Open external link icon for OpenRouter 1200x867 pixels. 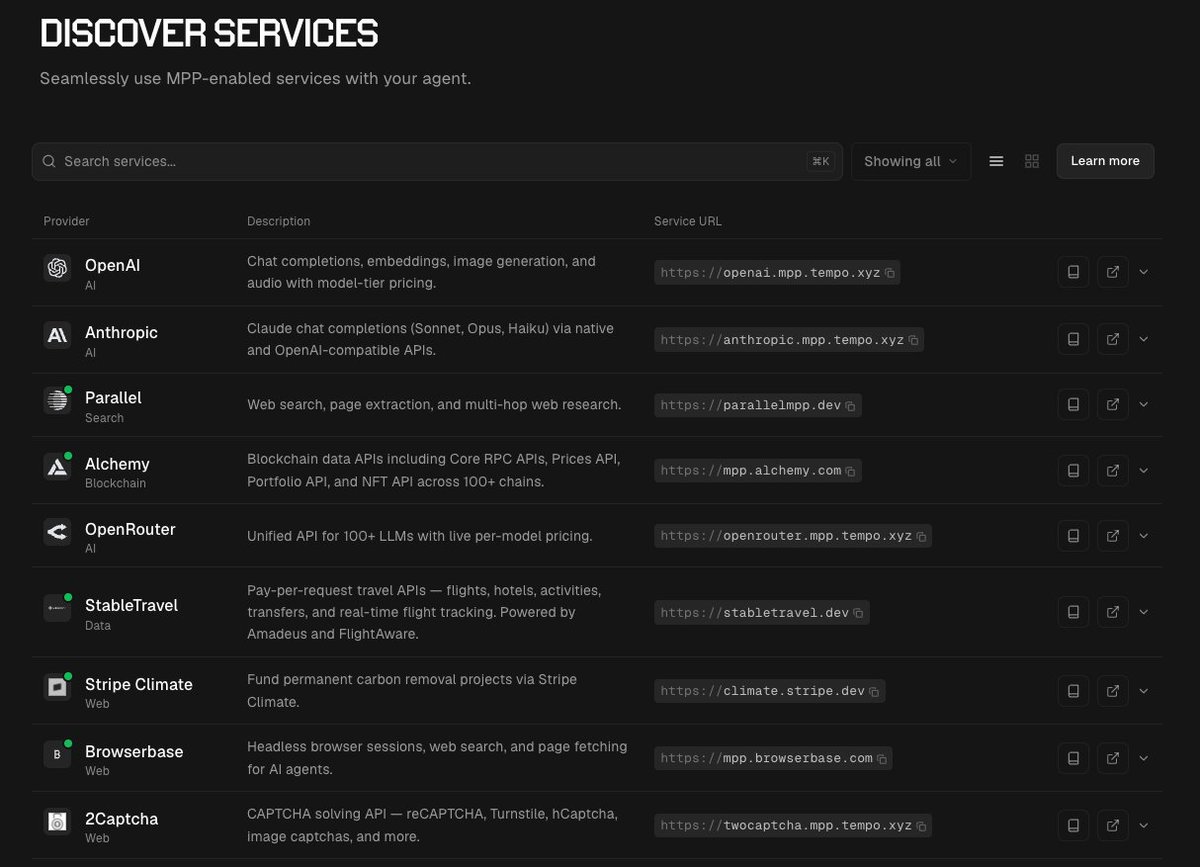click(1113, 536)
